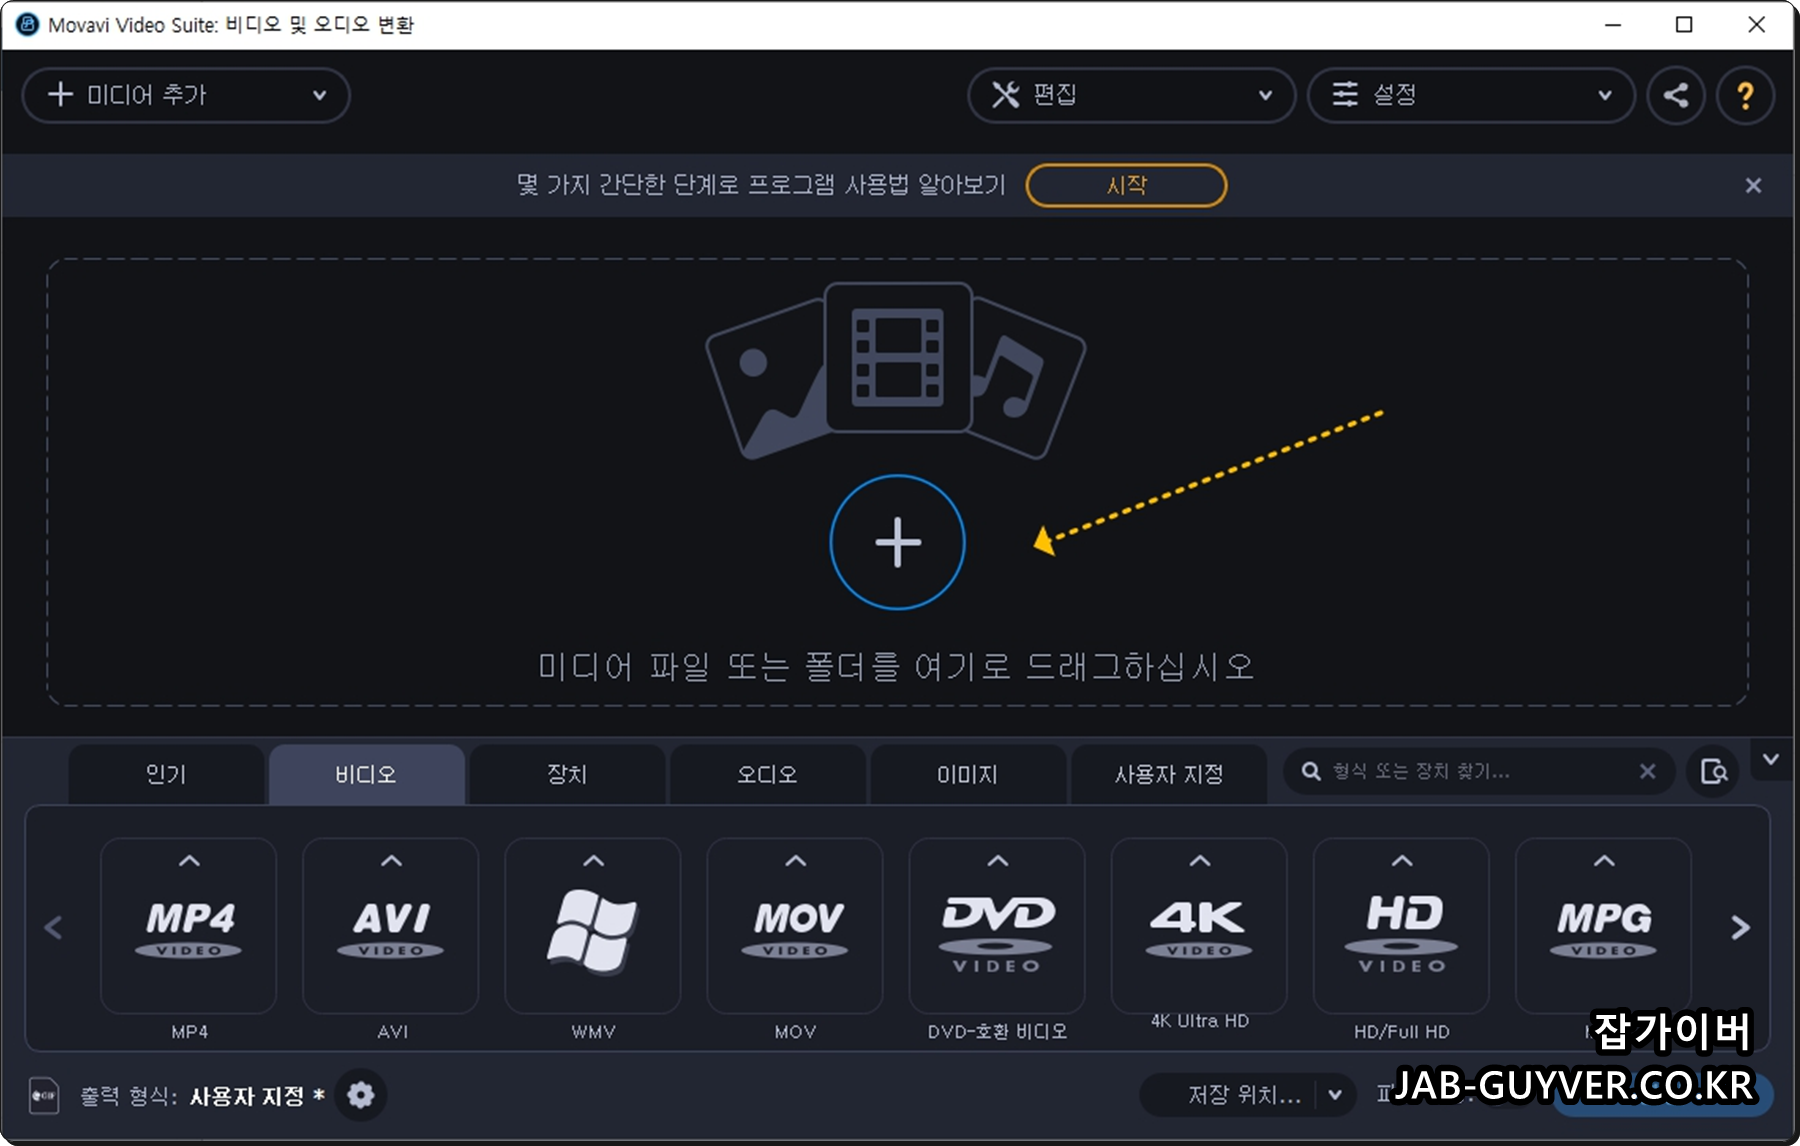Click the output format file icon
The height and width of the screenshot is (1146, 1800).
coord(44,1096)
